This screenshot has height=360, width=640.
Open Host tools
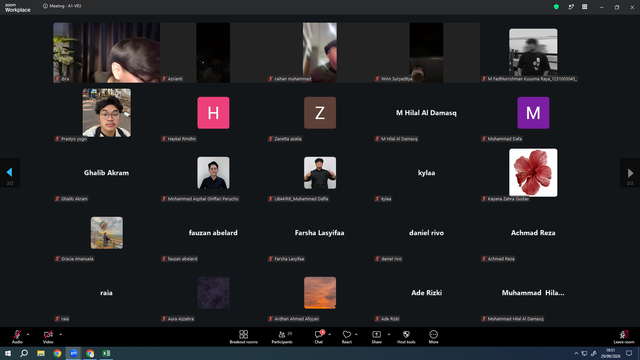pyautogui.click(x=406, y=337)
